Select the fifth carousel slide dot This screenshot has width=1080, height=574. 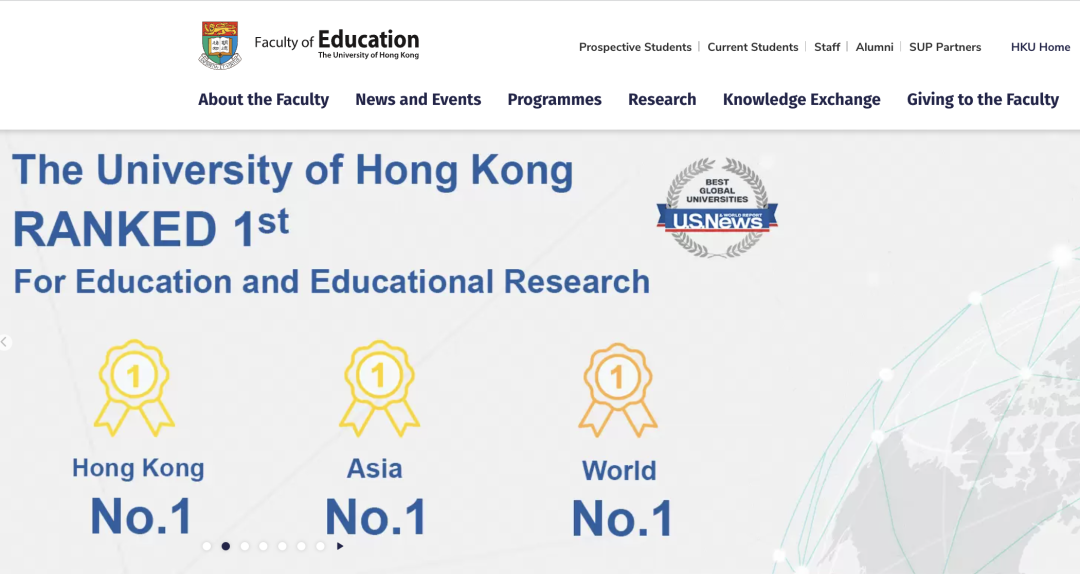click(282, 546)
